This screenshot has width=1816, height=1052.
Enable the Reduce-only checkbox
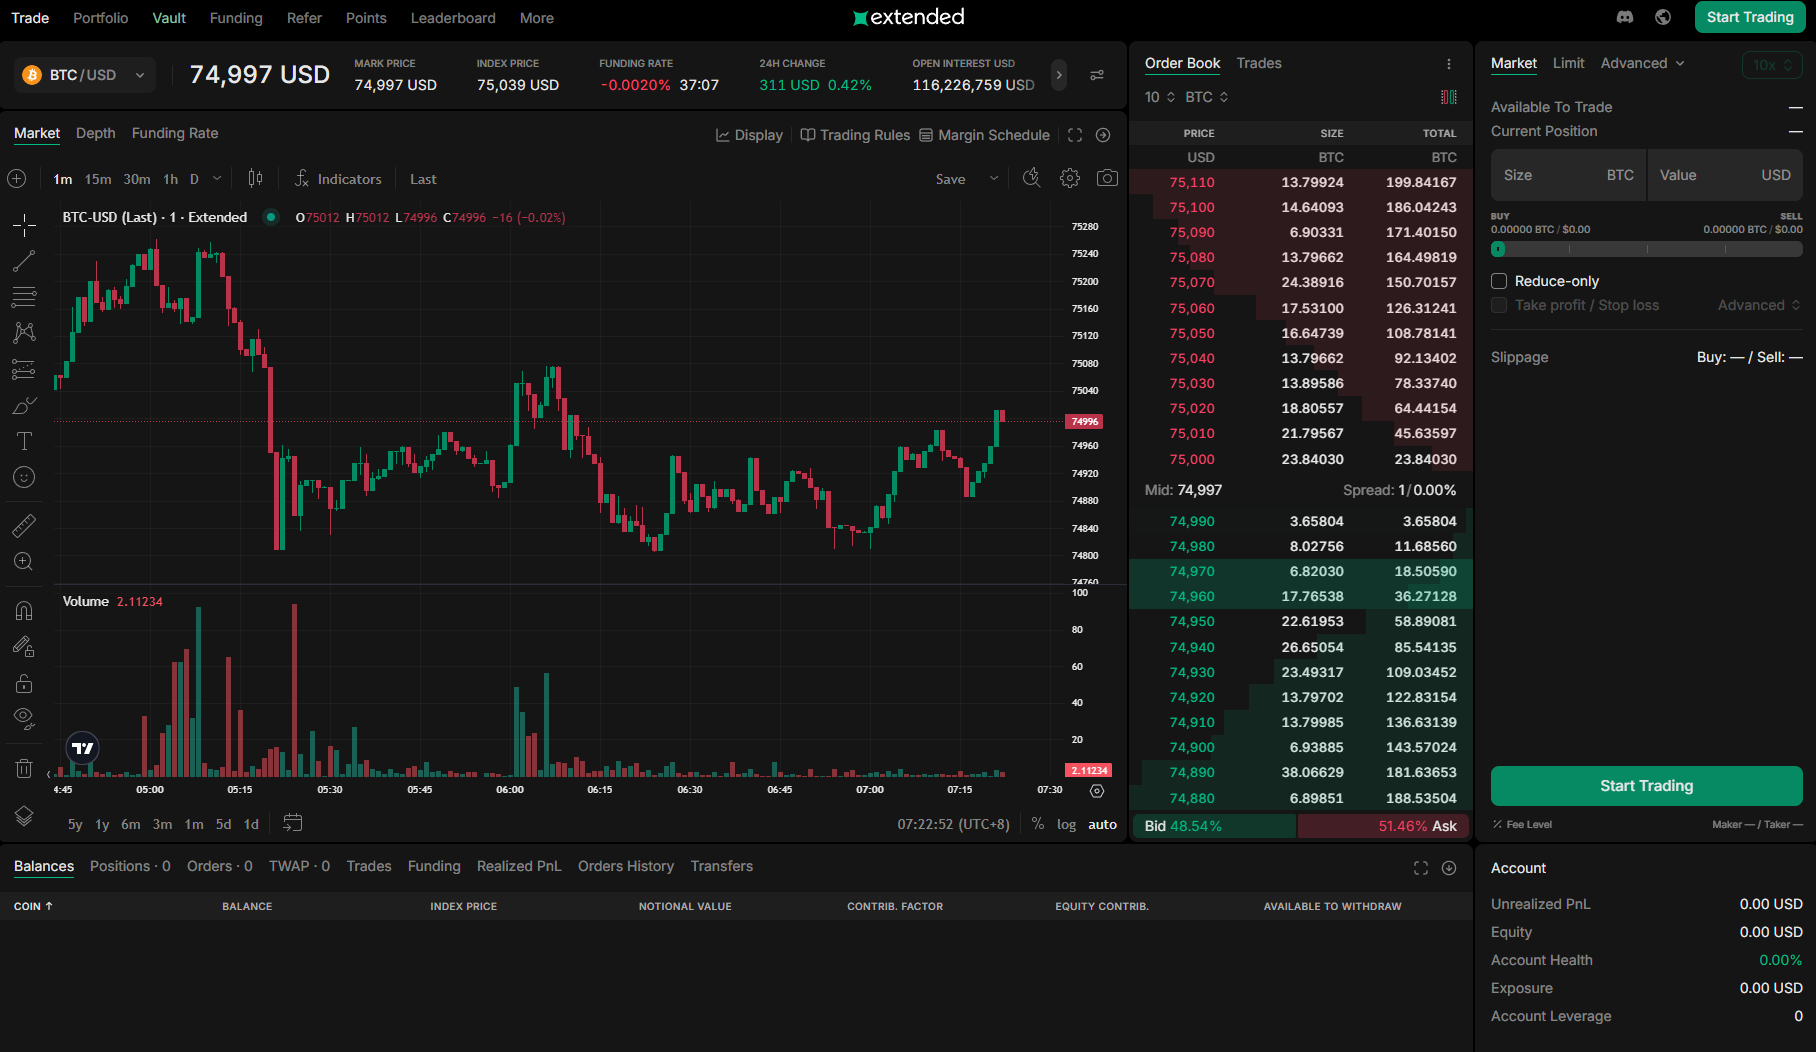1499,281
